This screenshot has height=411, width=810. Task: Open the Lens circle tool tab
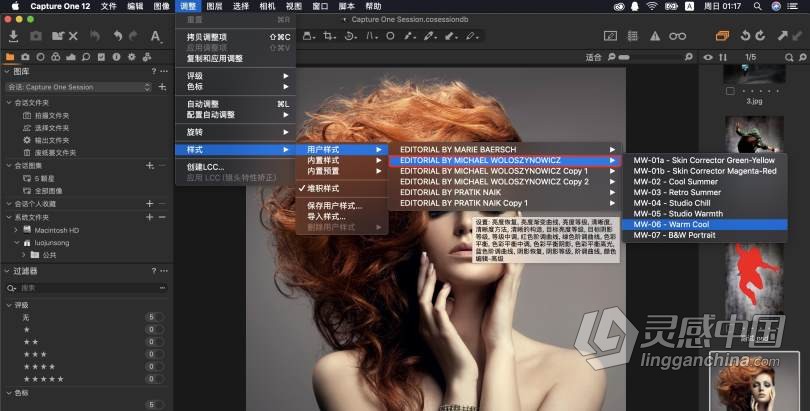[40, 57]
